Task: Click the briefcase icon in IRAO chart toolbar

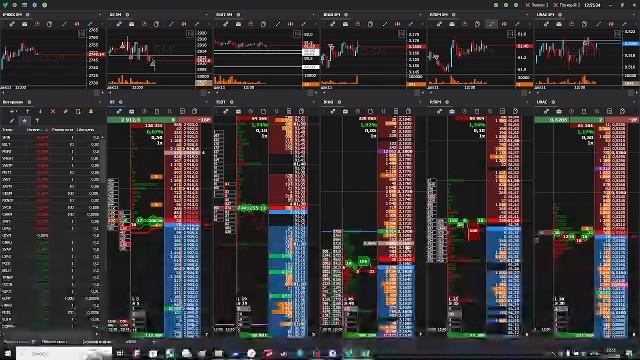Action: pyautogui.click(x=345, y=24)
